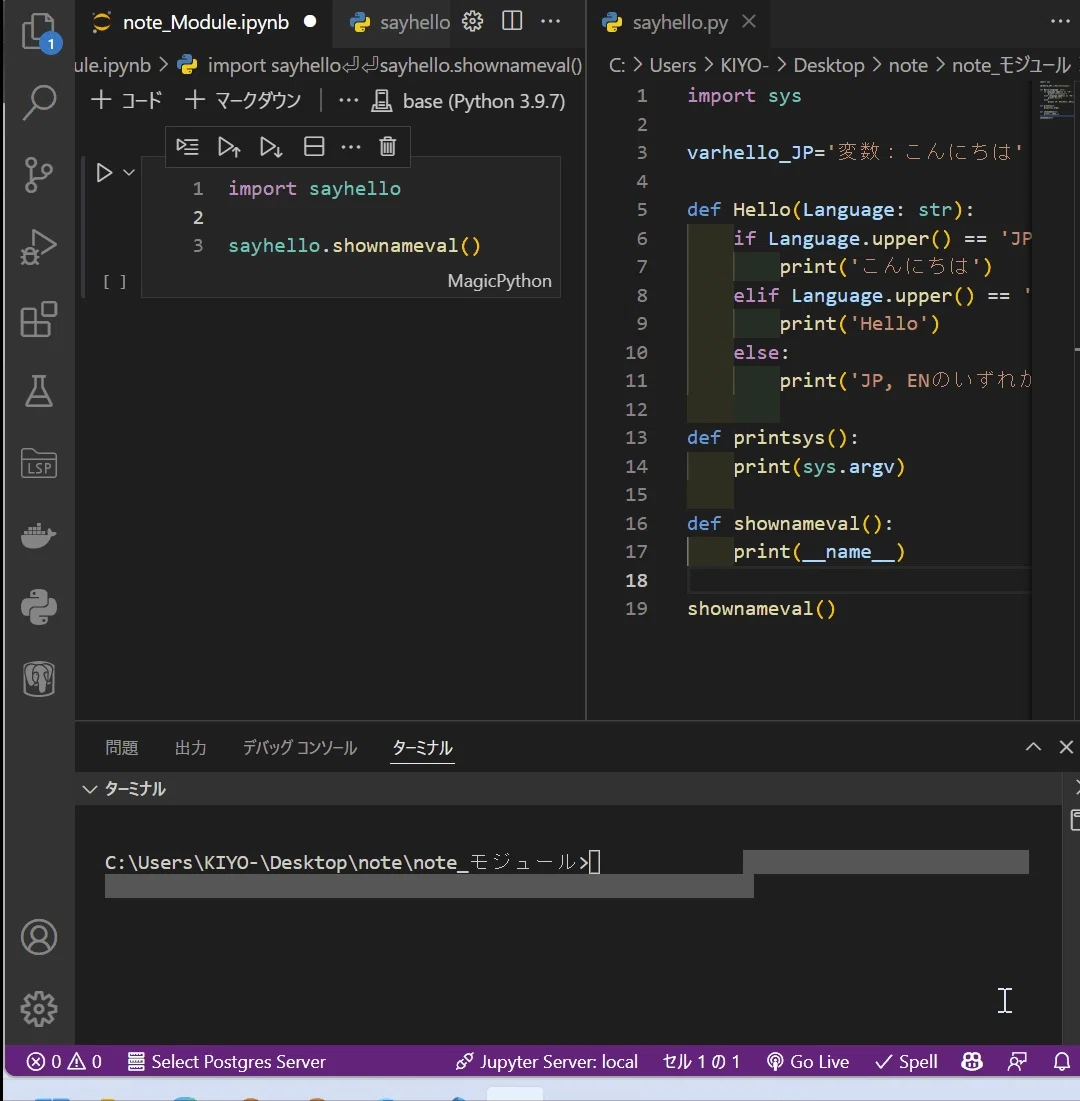Open the Manage gear in activity bar

(x=39, y=1010)
